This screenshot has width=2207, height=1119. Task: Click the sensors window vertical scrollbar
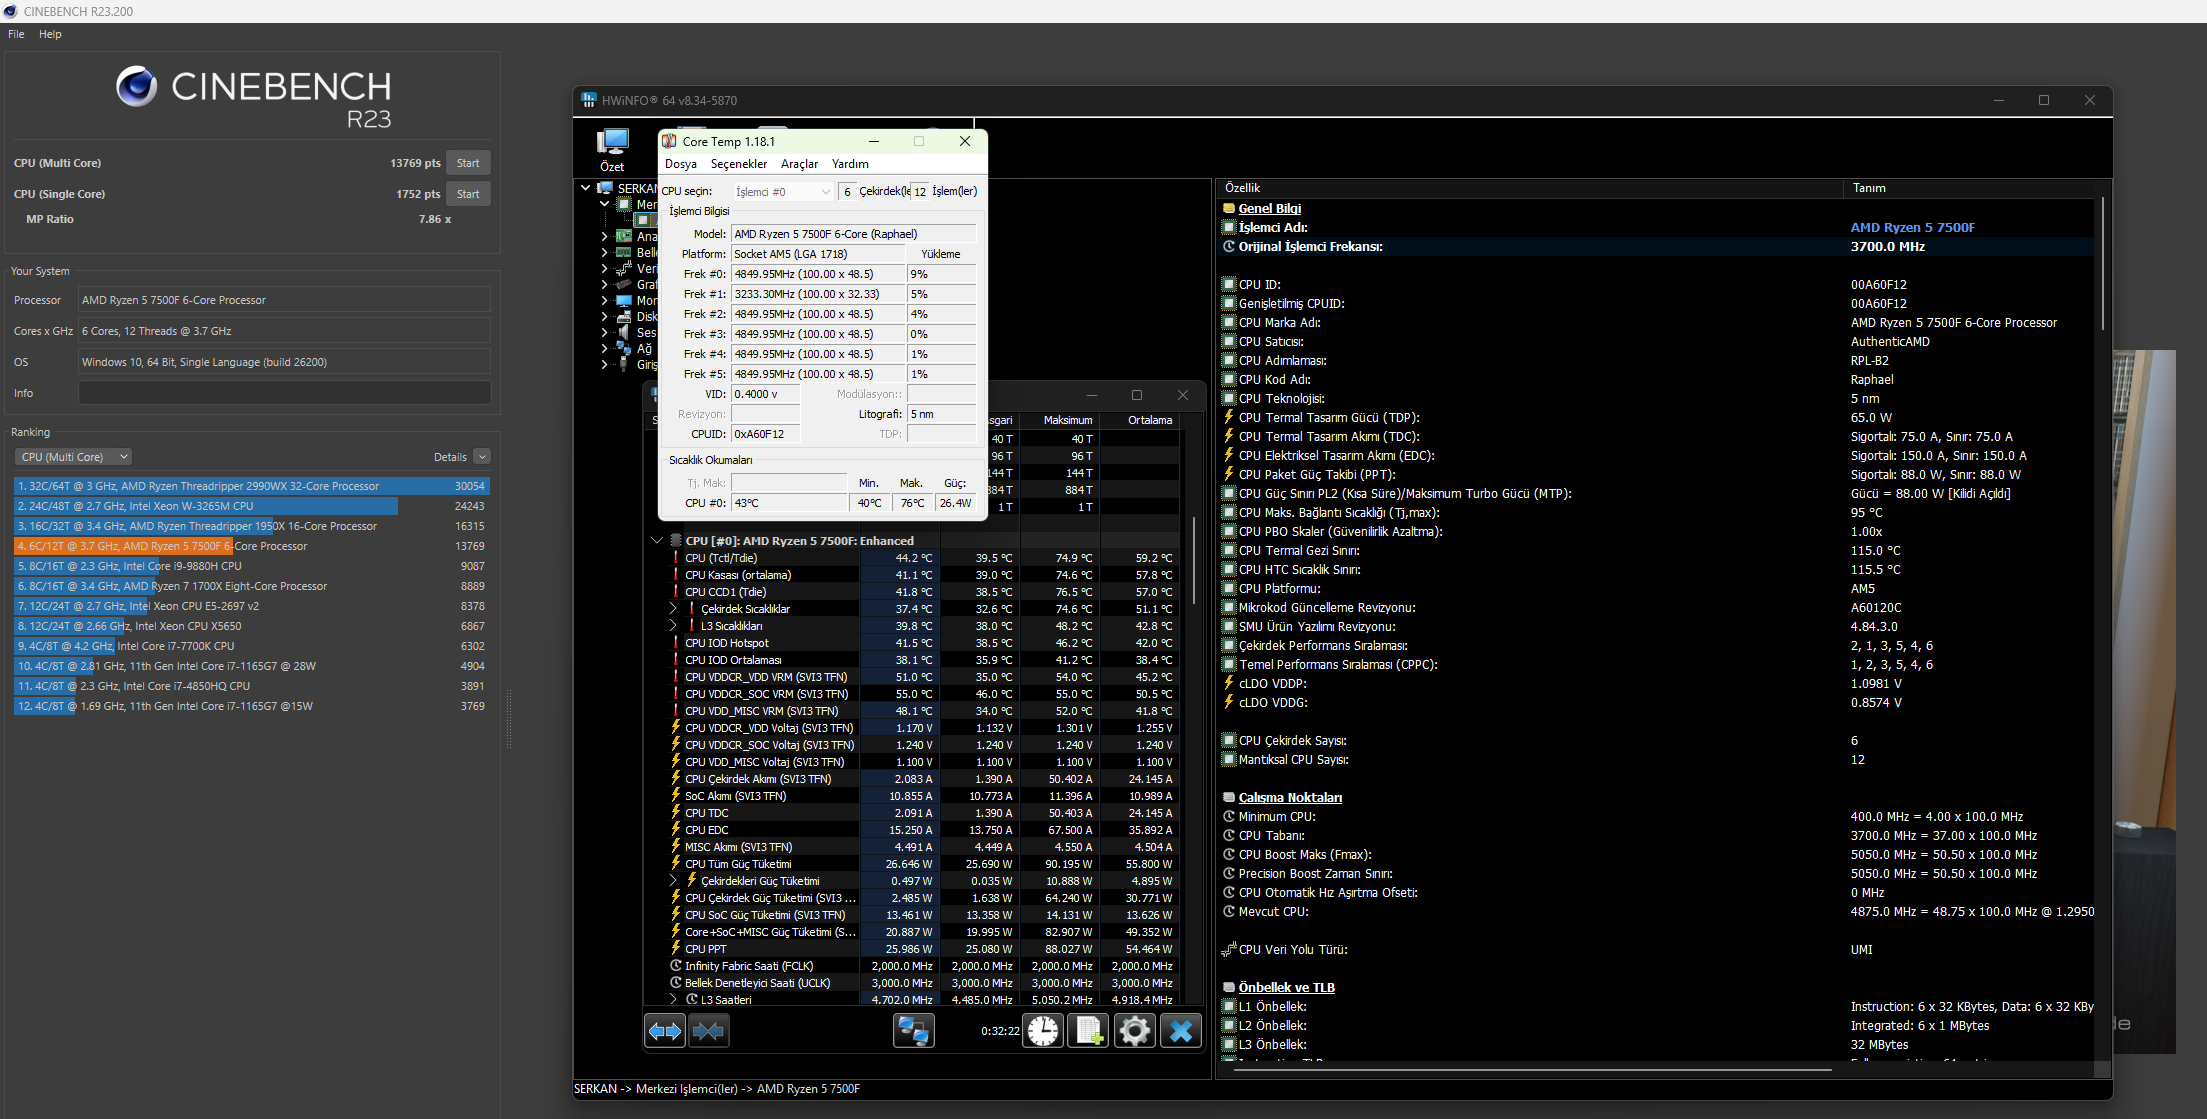pos(1193,560)
